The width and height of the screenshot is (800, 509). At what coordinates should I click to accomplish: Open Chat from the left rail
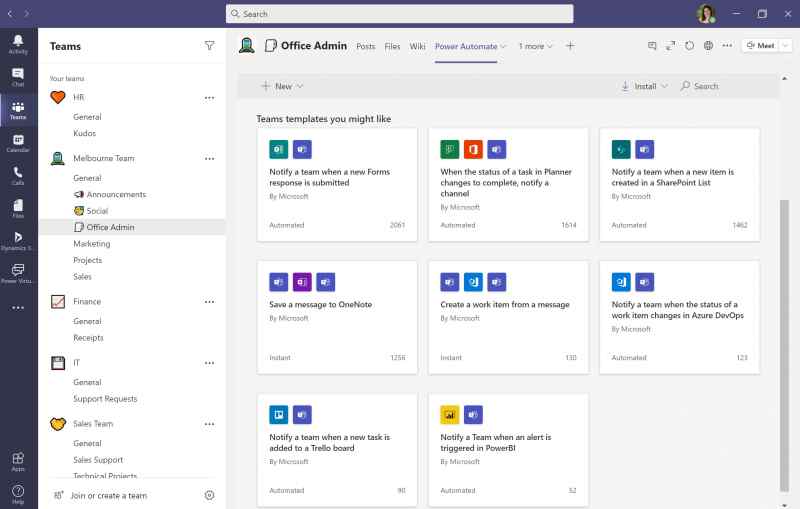tap(18, 77)
